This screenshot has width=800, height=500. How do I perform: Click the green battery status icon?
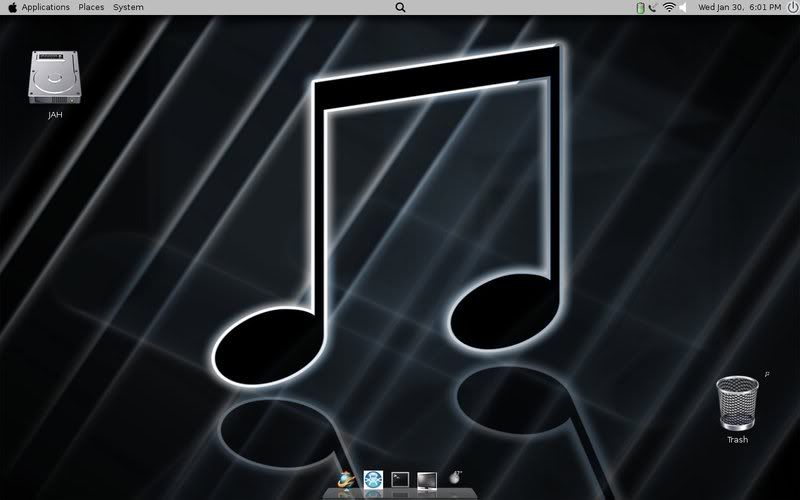click(640, 7)
